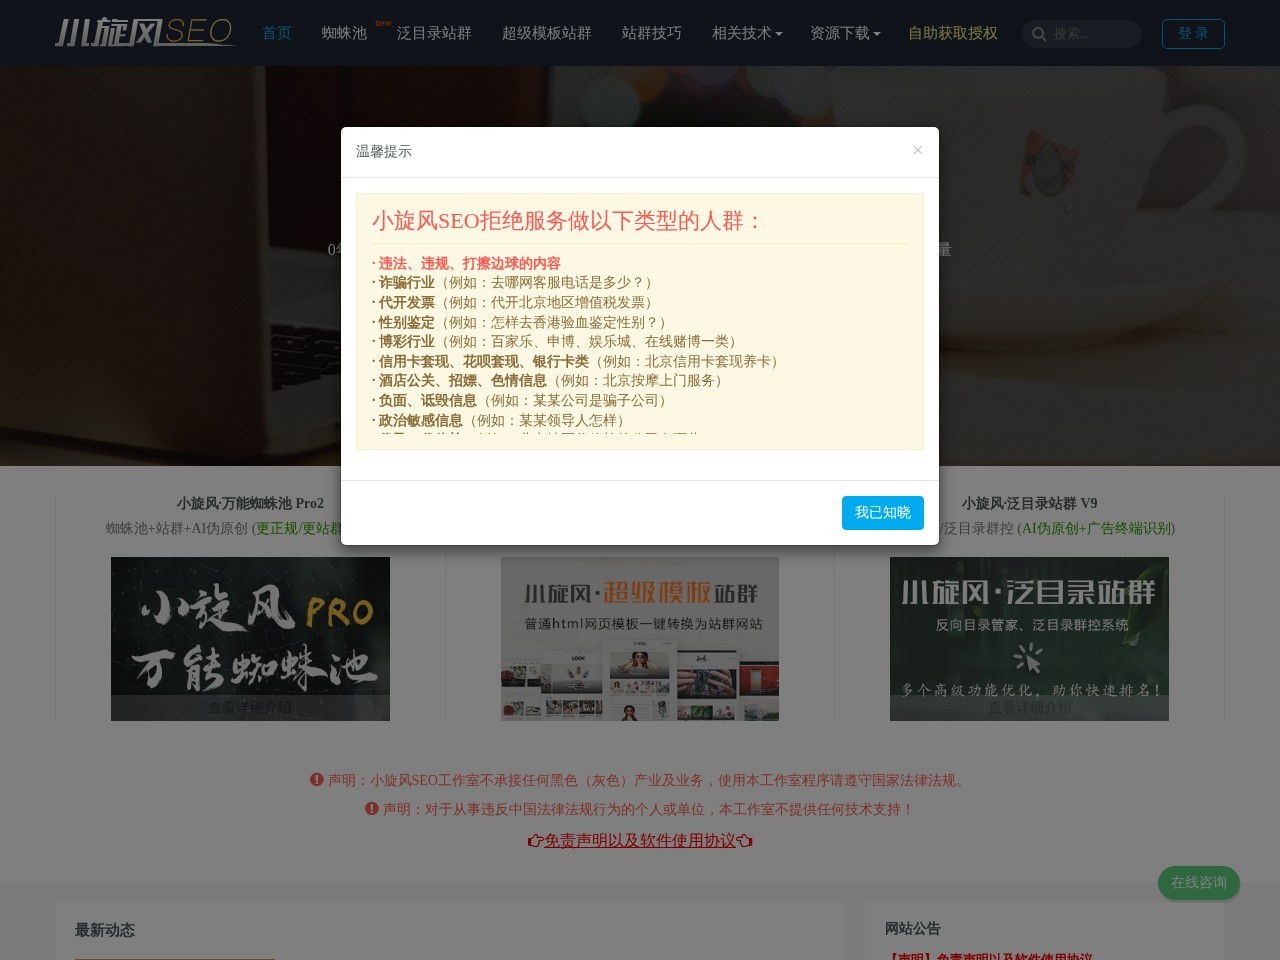
Task: Click the pointing-hand icon before 免责声明 link
Action: click(x=536, y=841)
